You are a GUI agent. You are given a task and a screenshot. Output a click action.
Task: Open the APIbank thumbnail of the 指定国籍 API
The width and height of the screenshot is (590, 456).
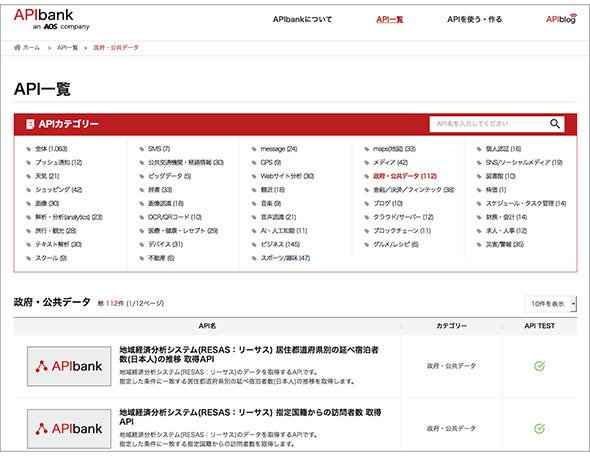click(69, 429)
